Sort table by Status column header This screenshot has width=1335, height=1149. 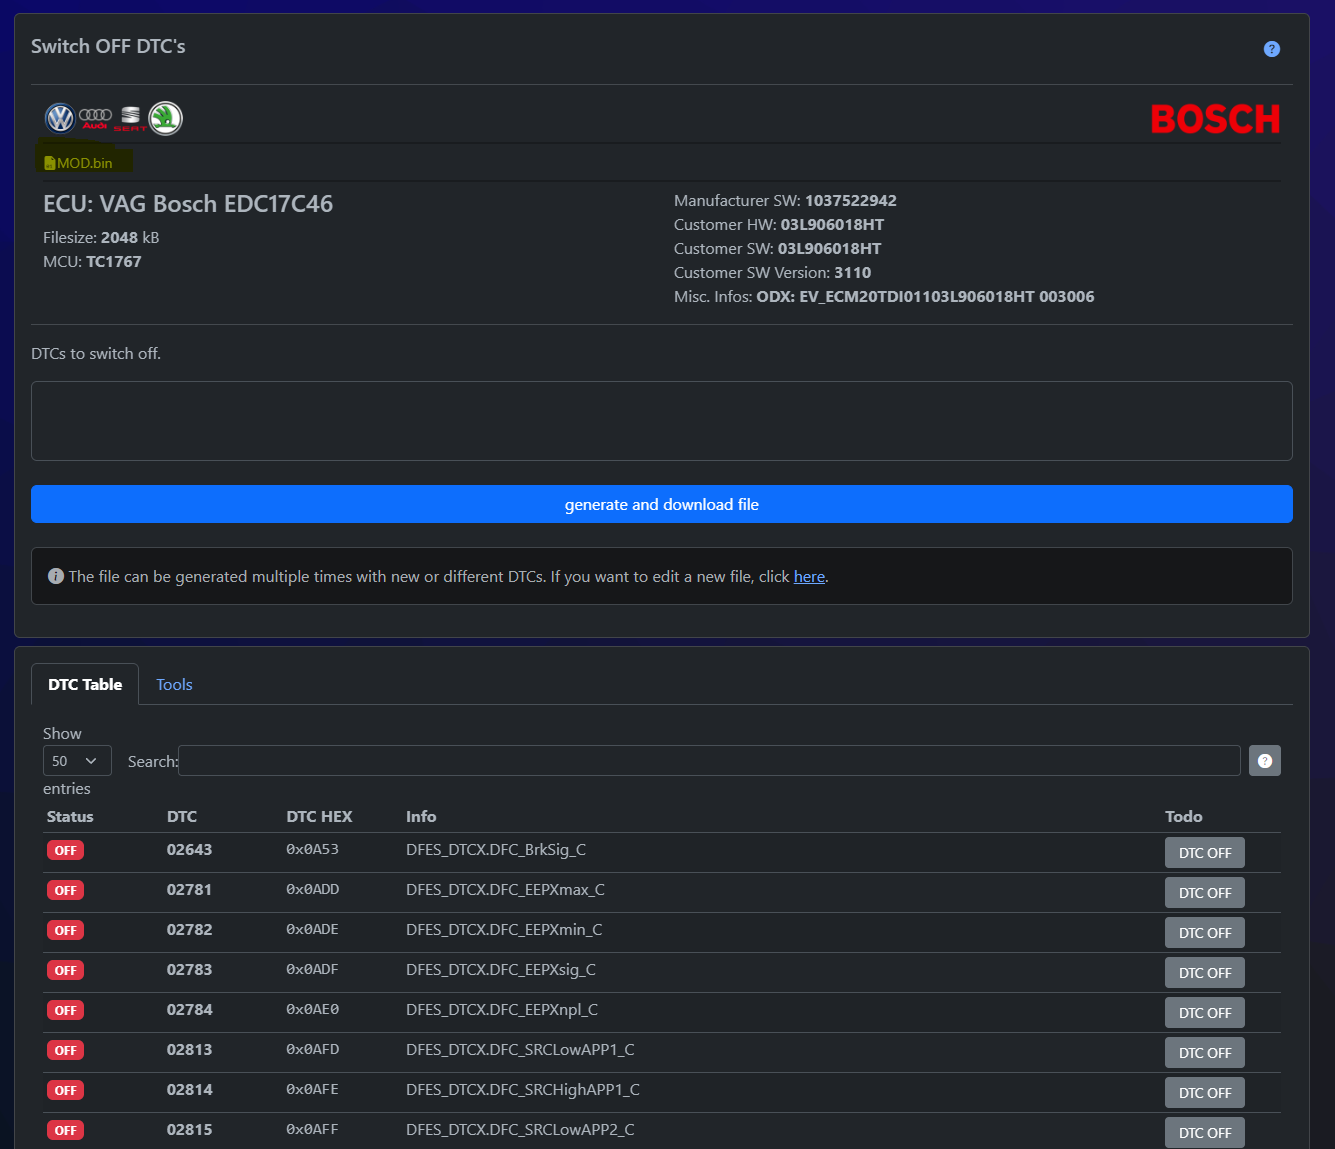click(70, 816)
